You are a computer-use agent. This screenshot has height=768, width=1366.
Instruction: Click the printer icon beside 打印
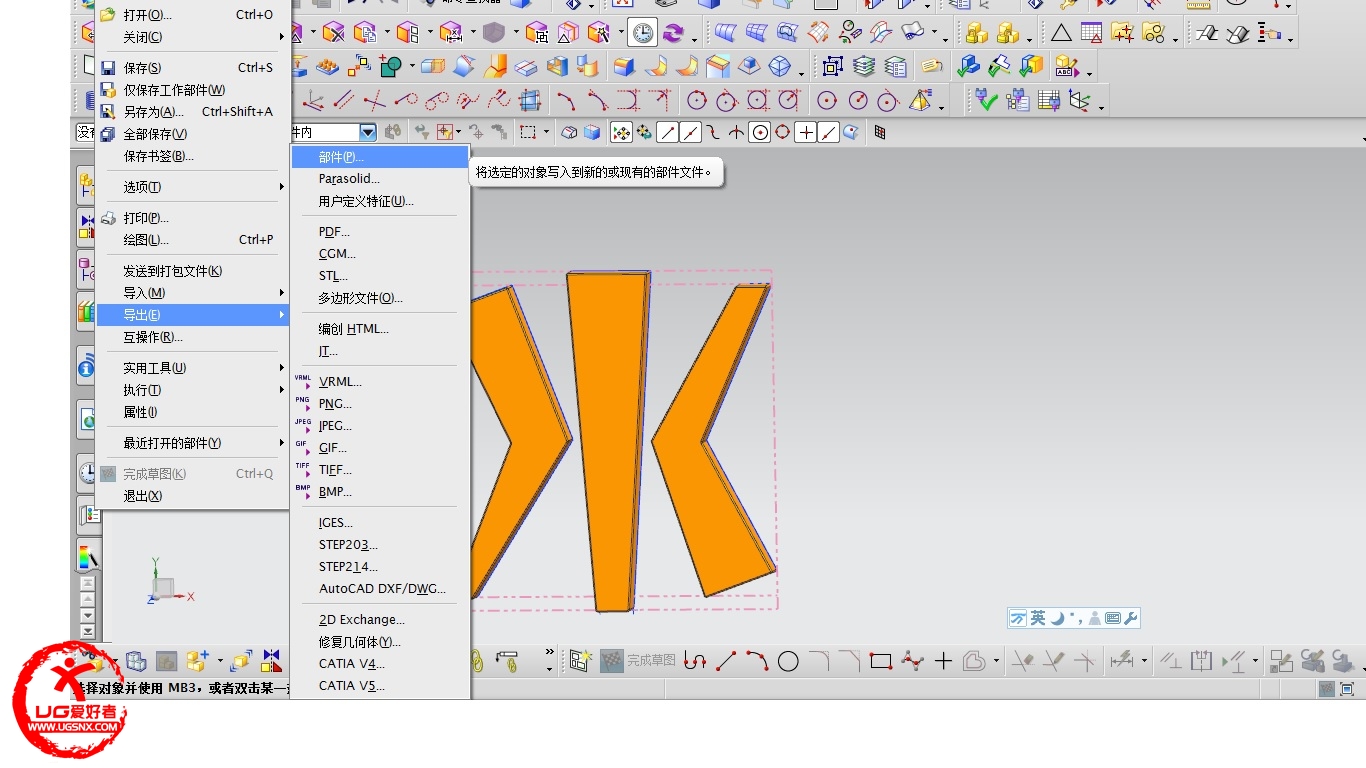[x=108, y=218]
